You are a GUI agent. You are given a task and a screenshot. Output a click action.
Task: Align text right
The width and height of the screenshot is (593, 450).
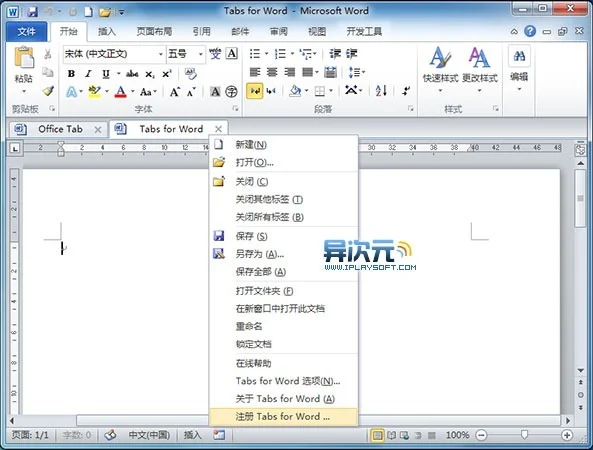point(289,72)
